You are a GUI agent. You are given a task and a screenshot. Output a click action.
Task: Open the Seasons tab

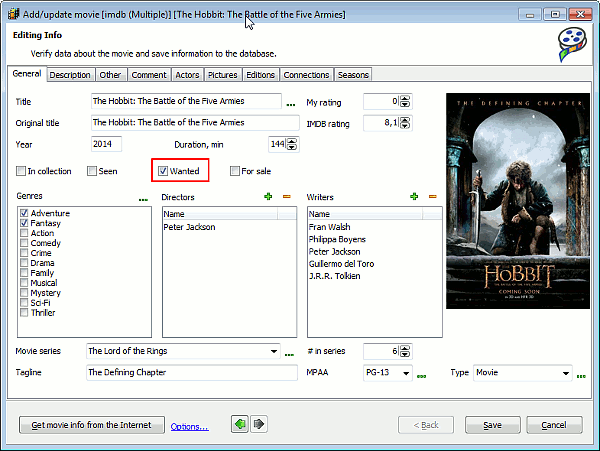(x=353, y=75)
